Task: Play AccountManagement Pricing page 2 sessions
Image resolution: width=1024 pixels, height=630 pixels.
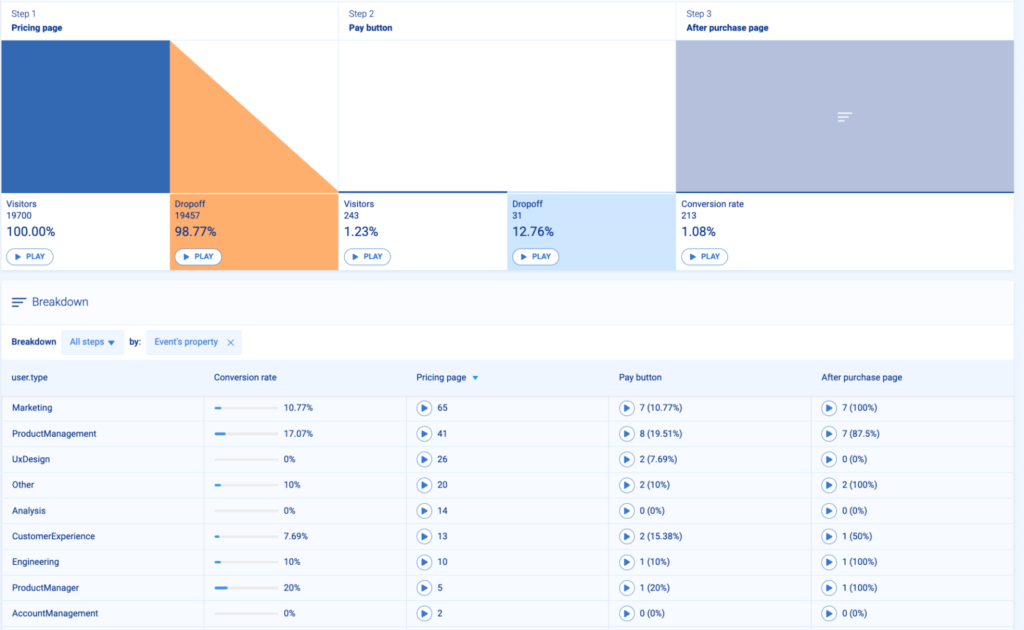Action: [424, 614]
